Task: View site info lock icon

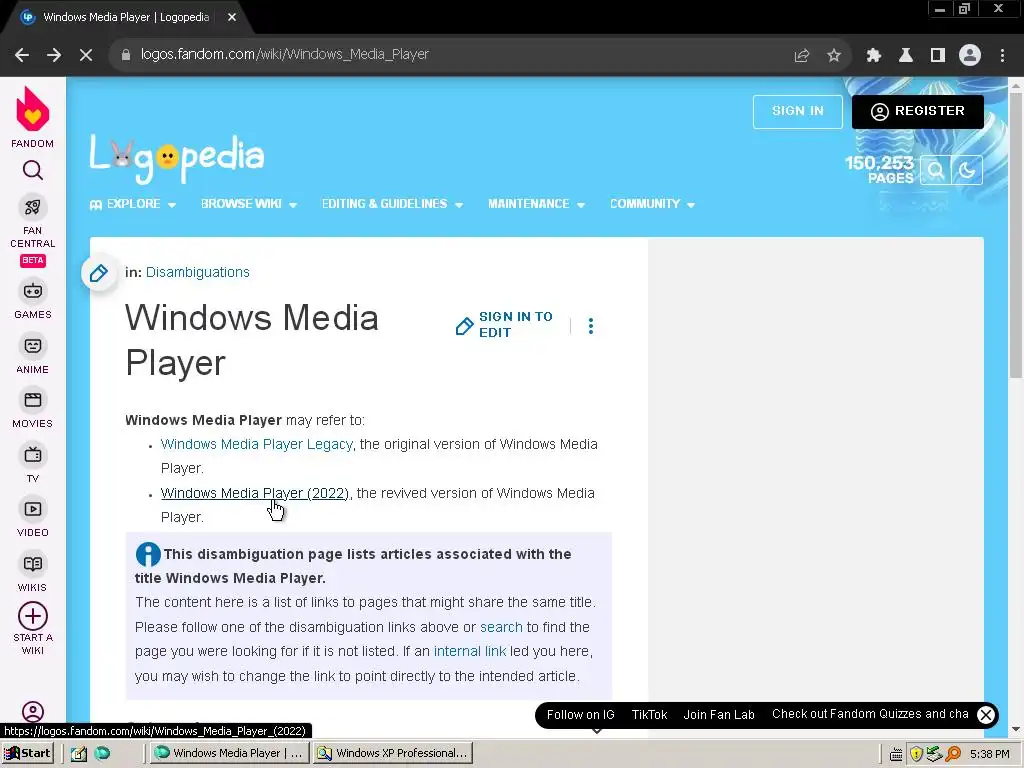Action: pos(126,55)
